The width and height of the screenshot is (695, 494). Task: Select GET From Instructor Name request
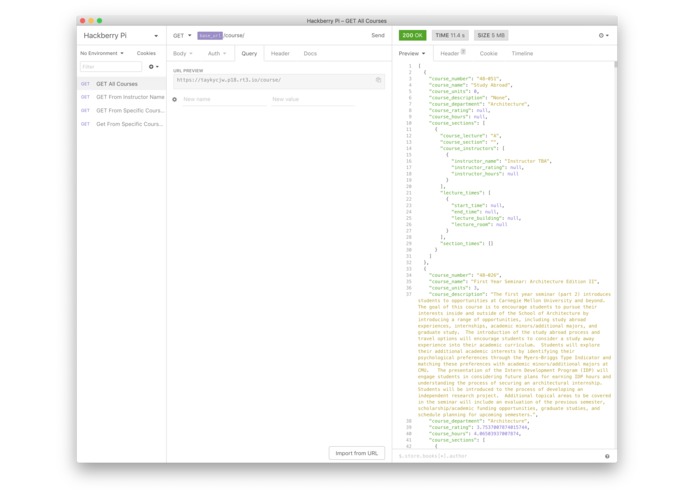pyautogui.click(x=121, y=97)
